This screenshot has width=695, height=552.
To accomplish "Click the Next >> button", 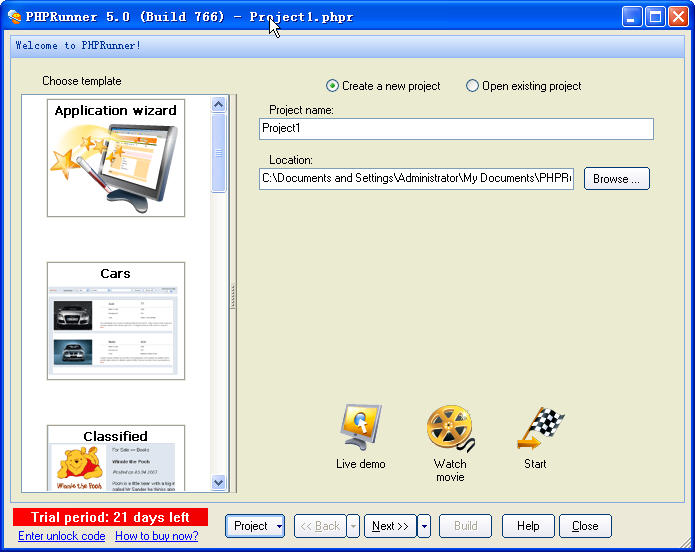I will click(x=389, y=526).
